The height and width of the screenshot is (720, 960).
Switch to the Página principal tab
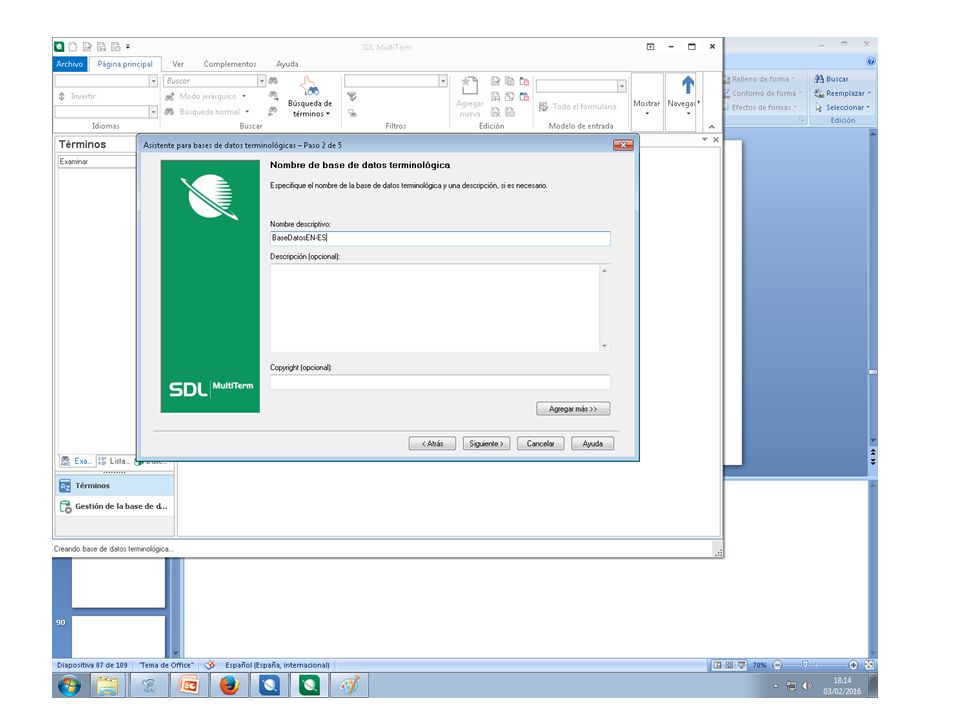click(125, 64)
